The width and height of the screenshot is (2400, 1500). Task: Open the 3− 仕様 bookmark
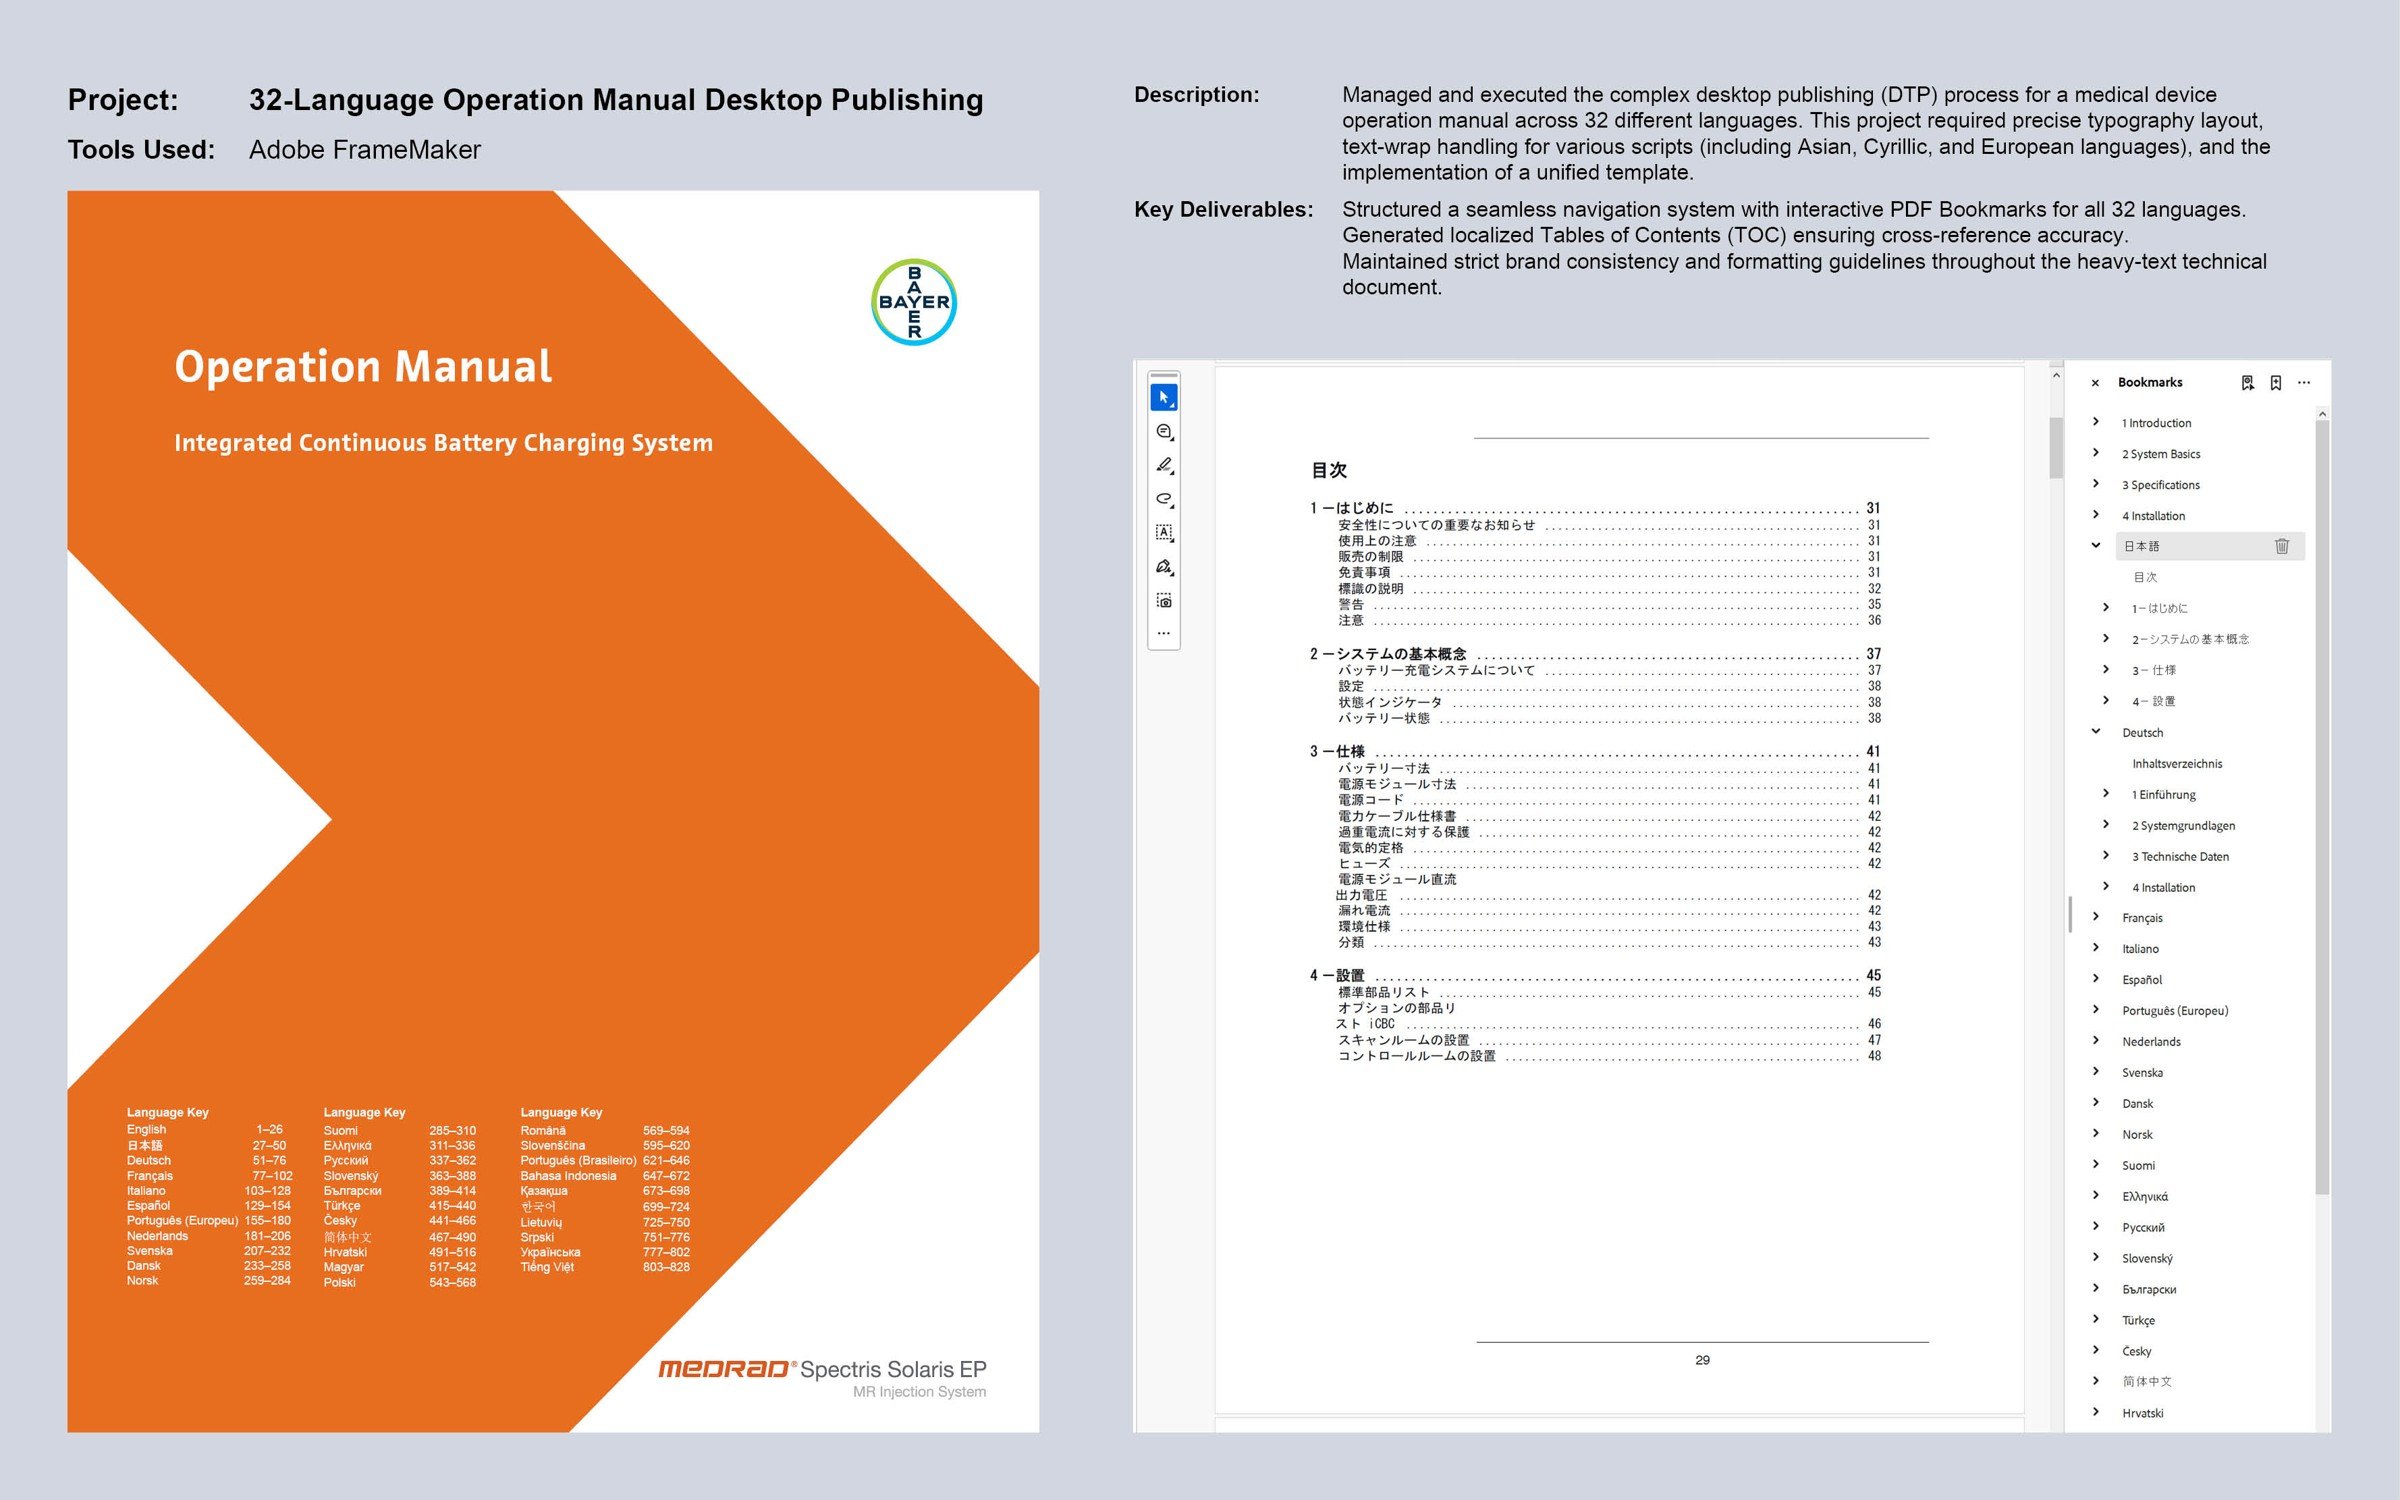click(2153, 670)
